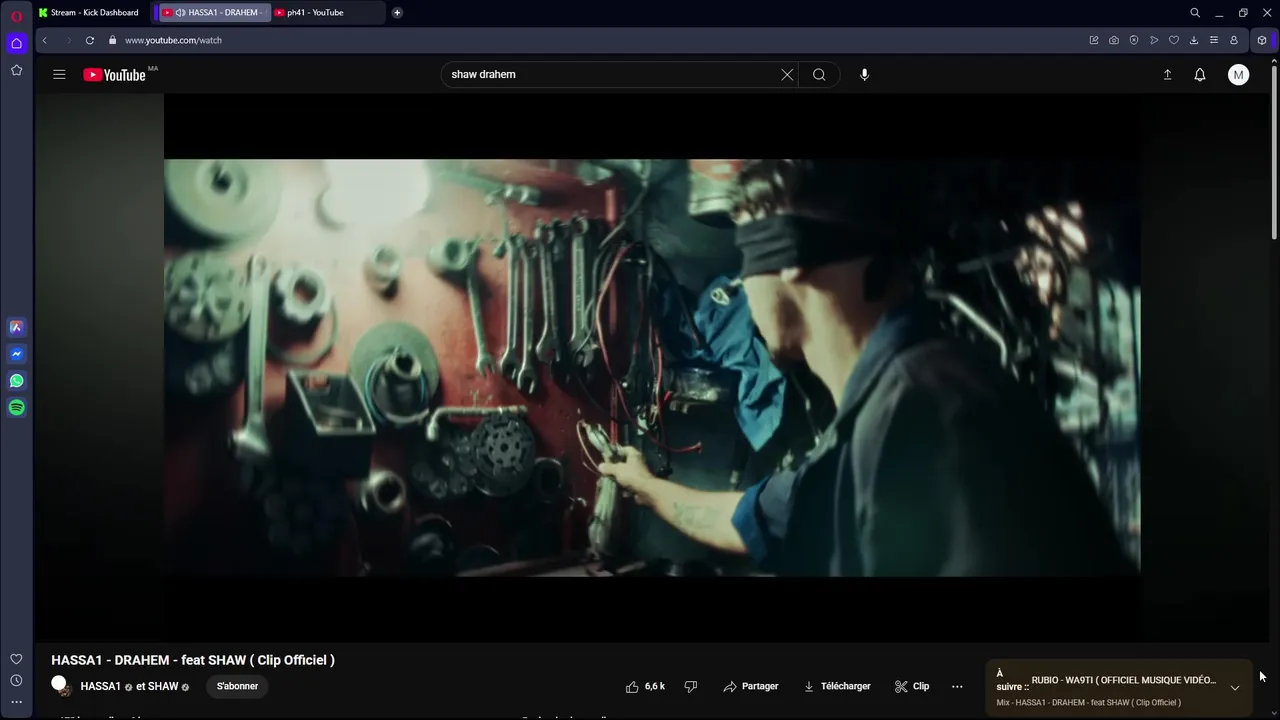Open the SHAW channel link
1280x720 pixels.
click(164, 686)
